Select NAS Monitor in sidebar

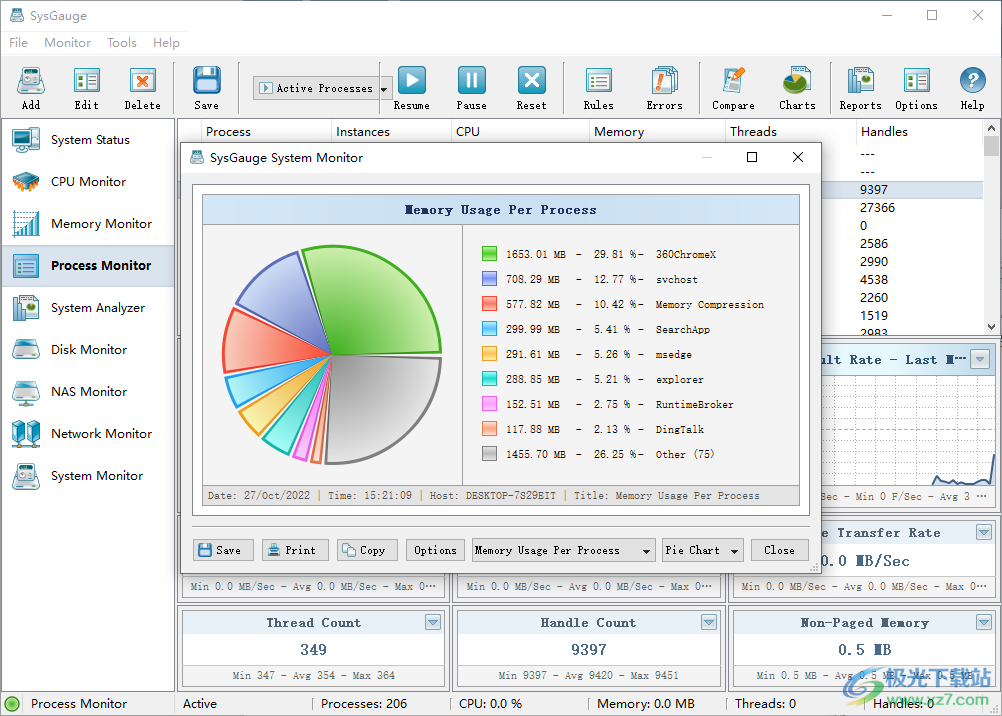pos(88,392)
